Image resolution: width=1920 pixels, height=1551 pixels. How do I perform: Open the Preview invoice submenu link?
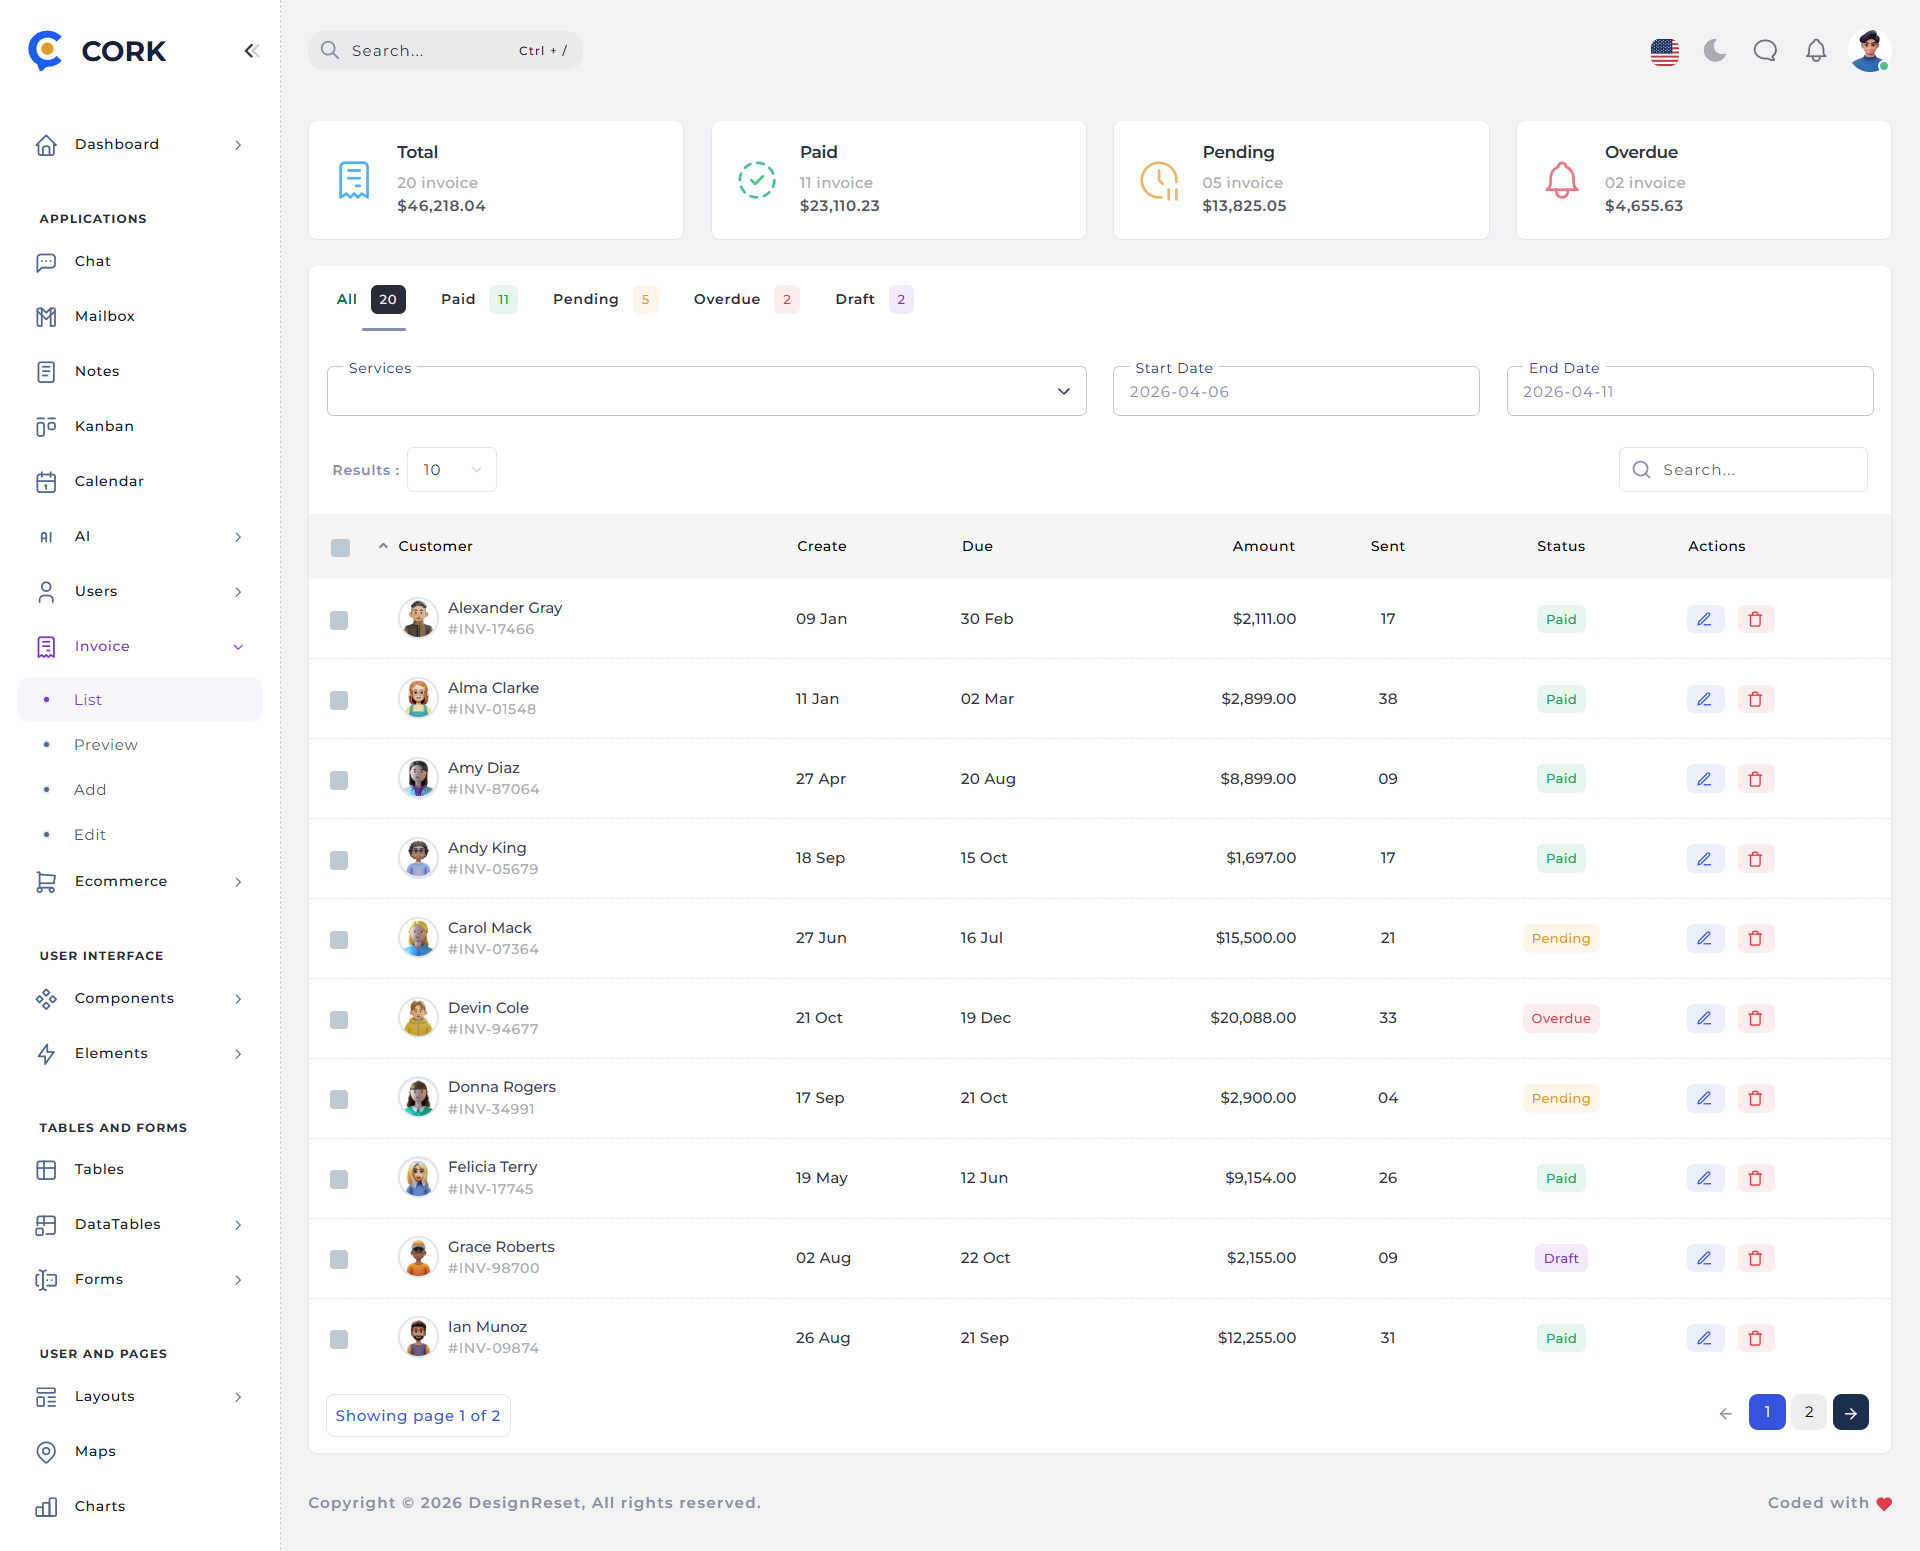pyautogui.click(x=106, y=745)
